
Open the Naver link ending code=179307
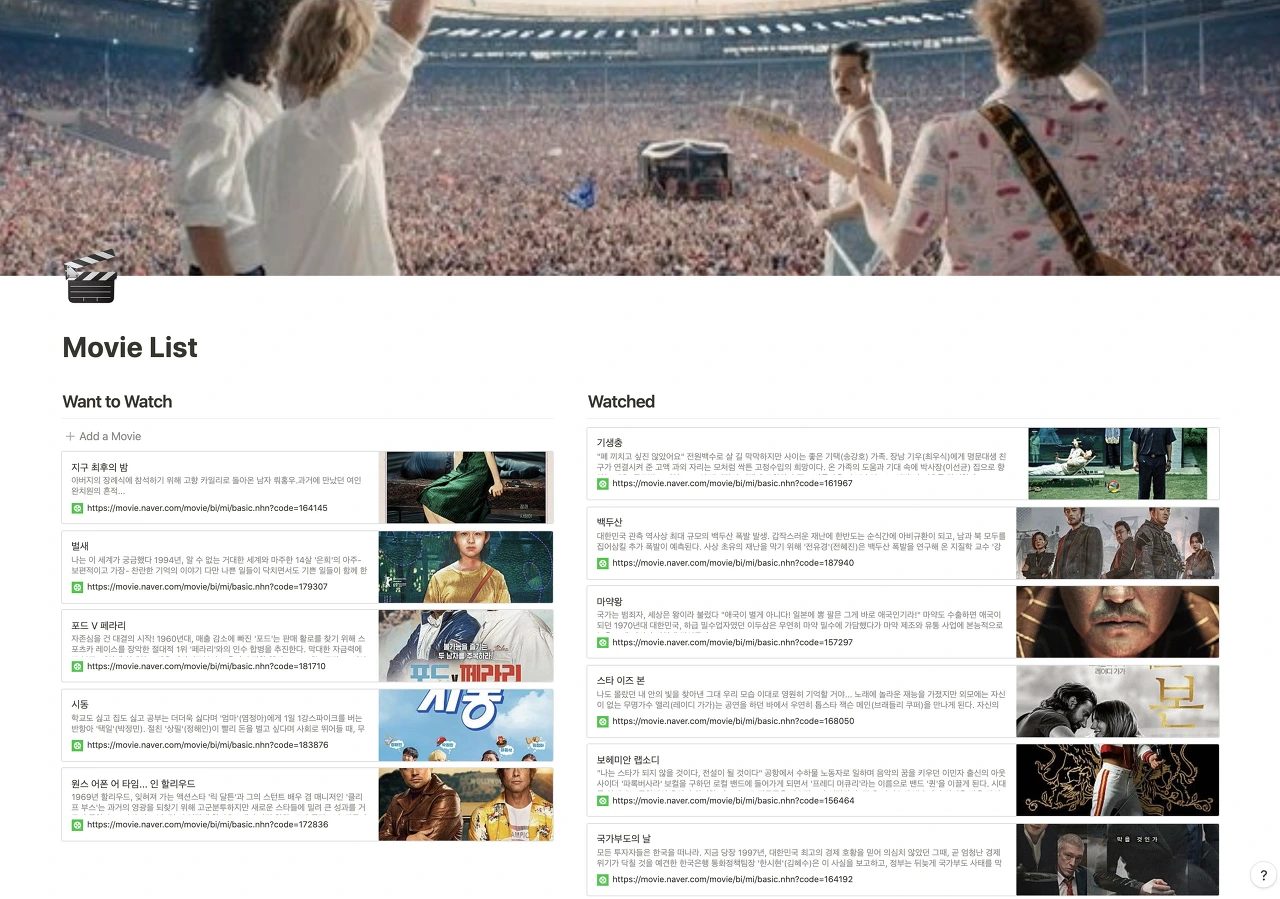point(207,587)
